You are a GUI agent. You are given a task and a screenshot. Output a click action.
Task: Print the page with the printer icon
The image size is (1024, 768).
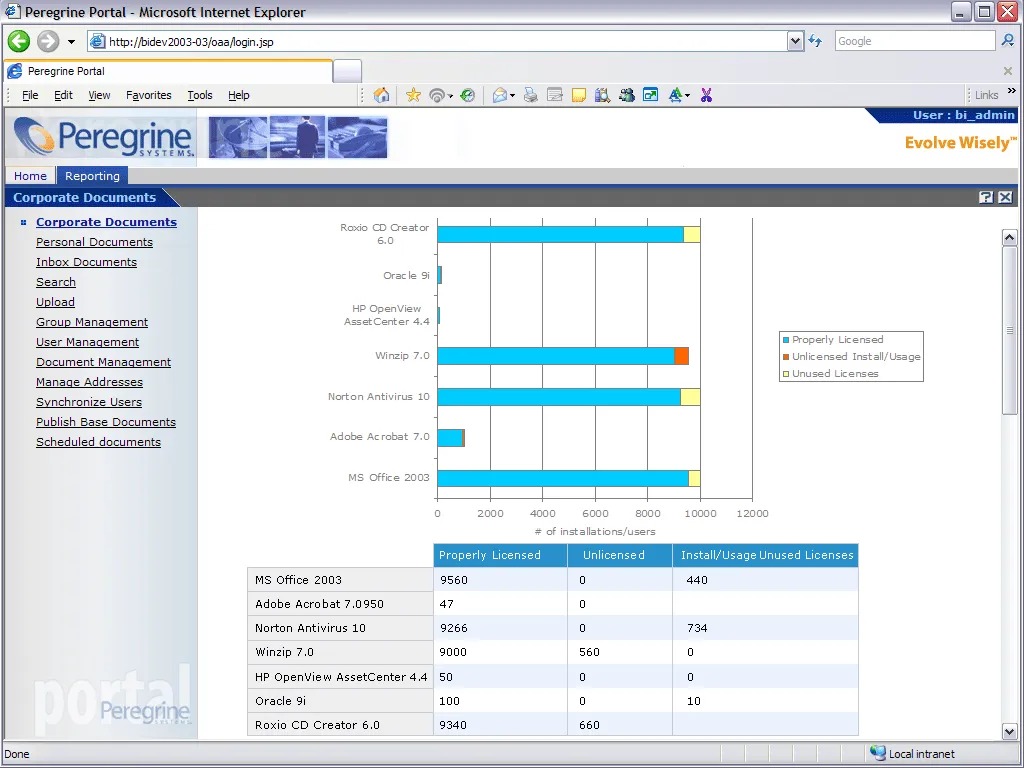point(530,95)
